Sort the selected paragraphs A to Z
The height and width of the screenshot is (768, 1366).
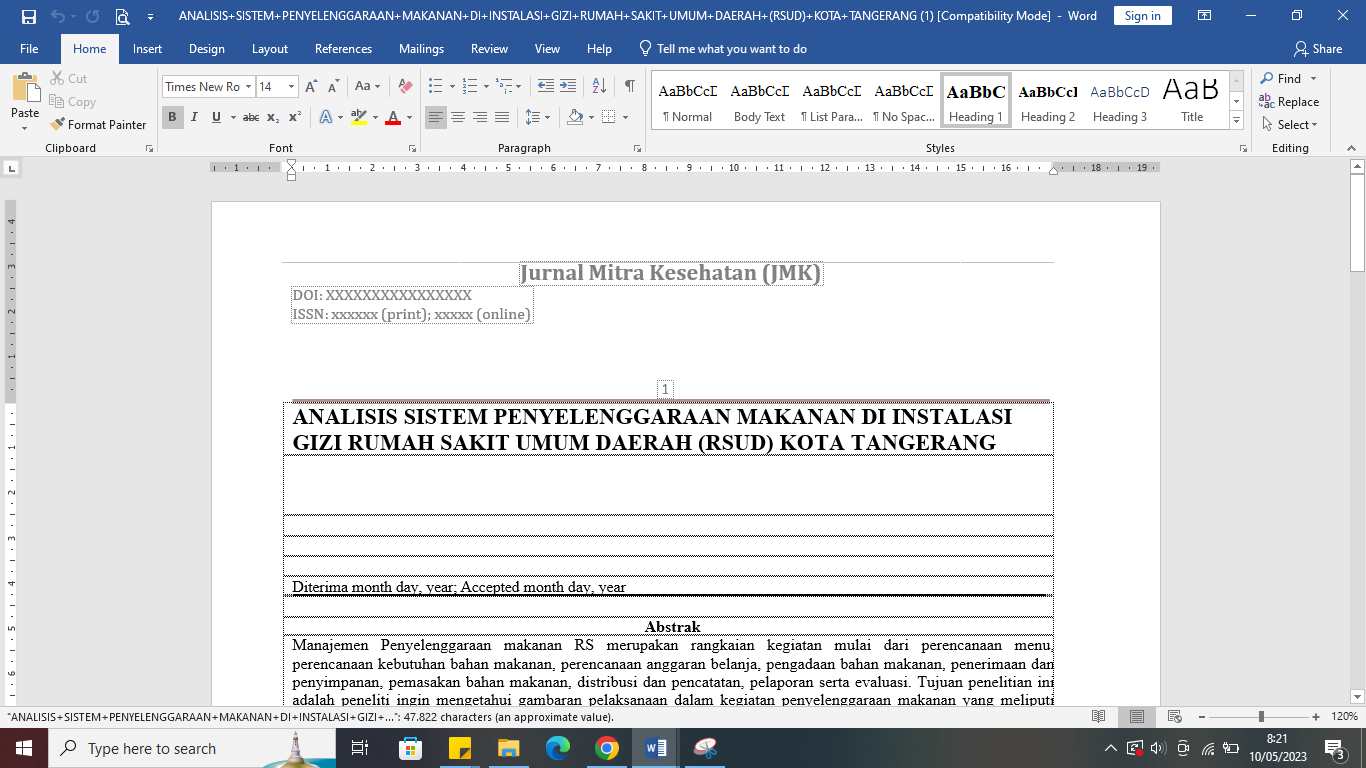point(599,87)
